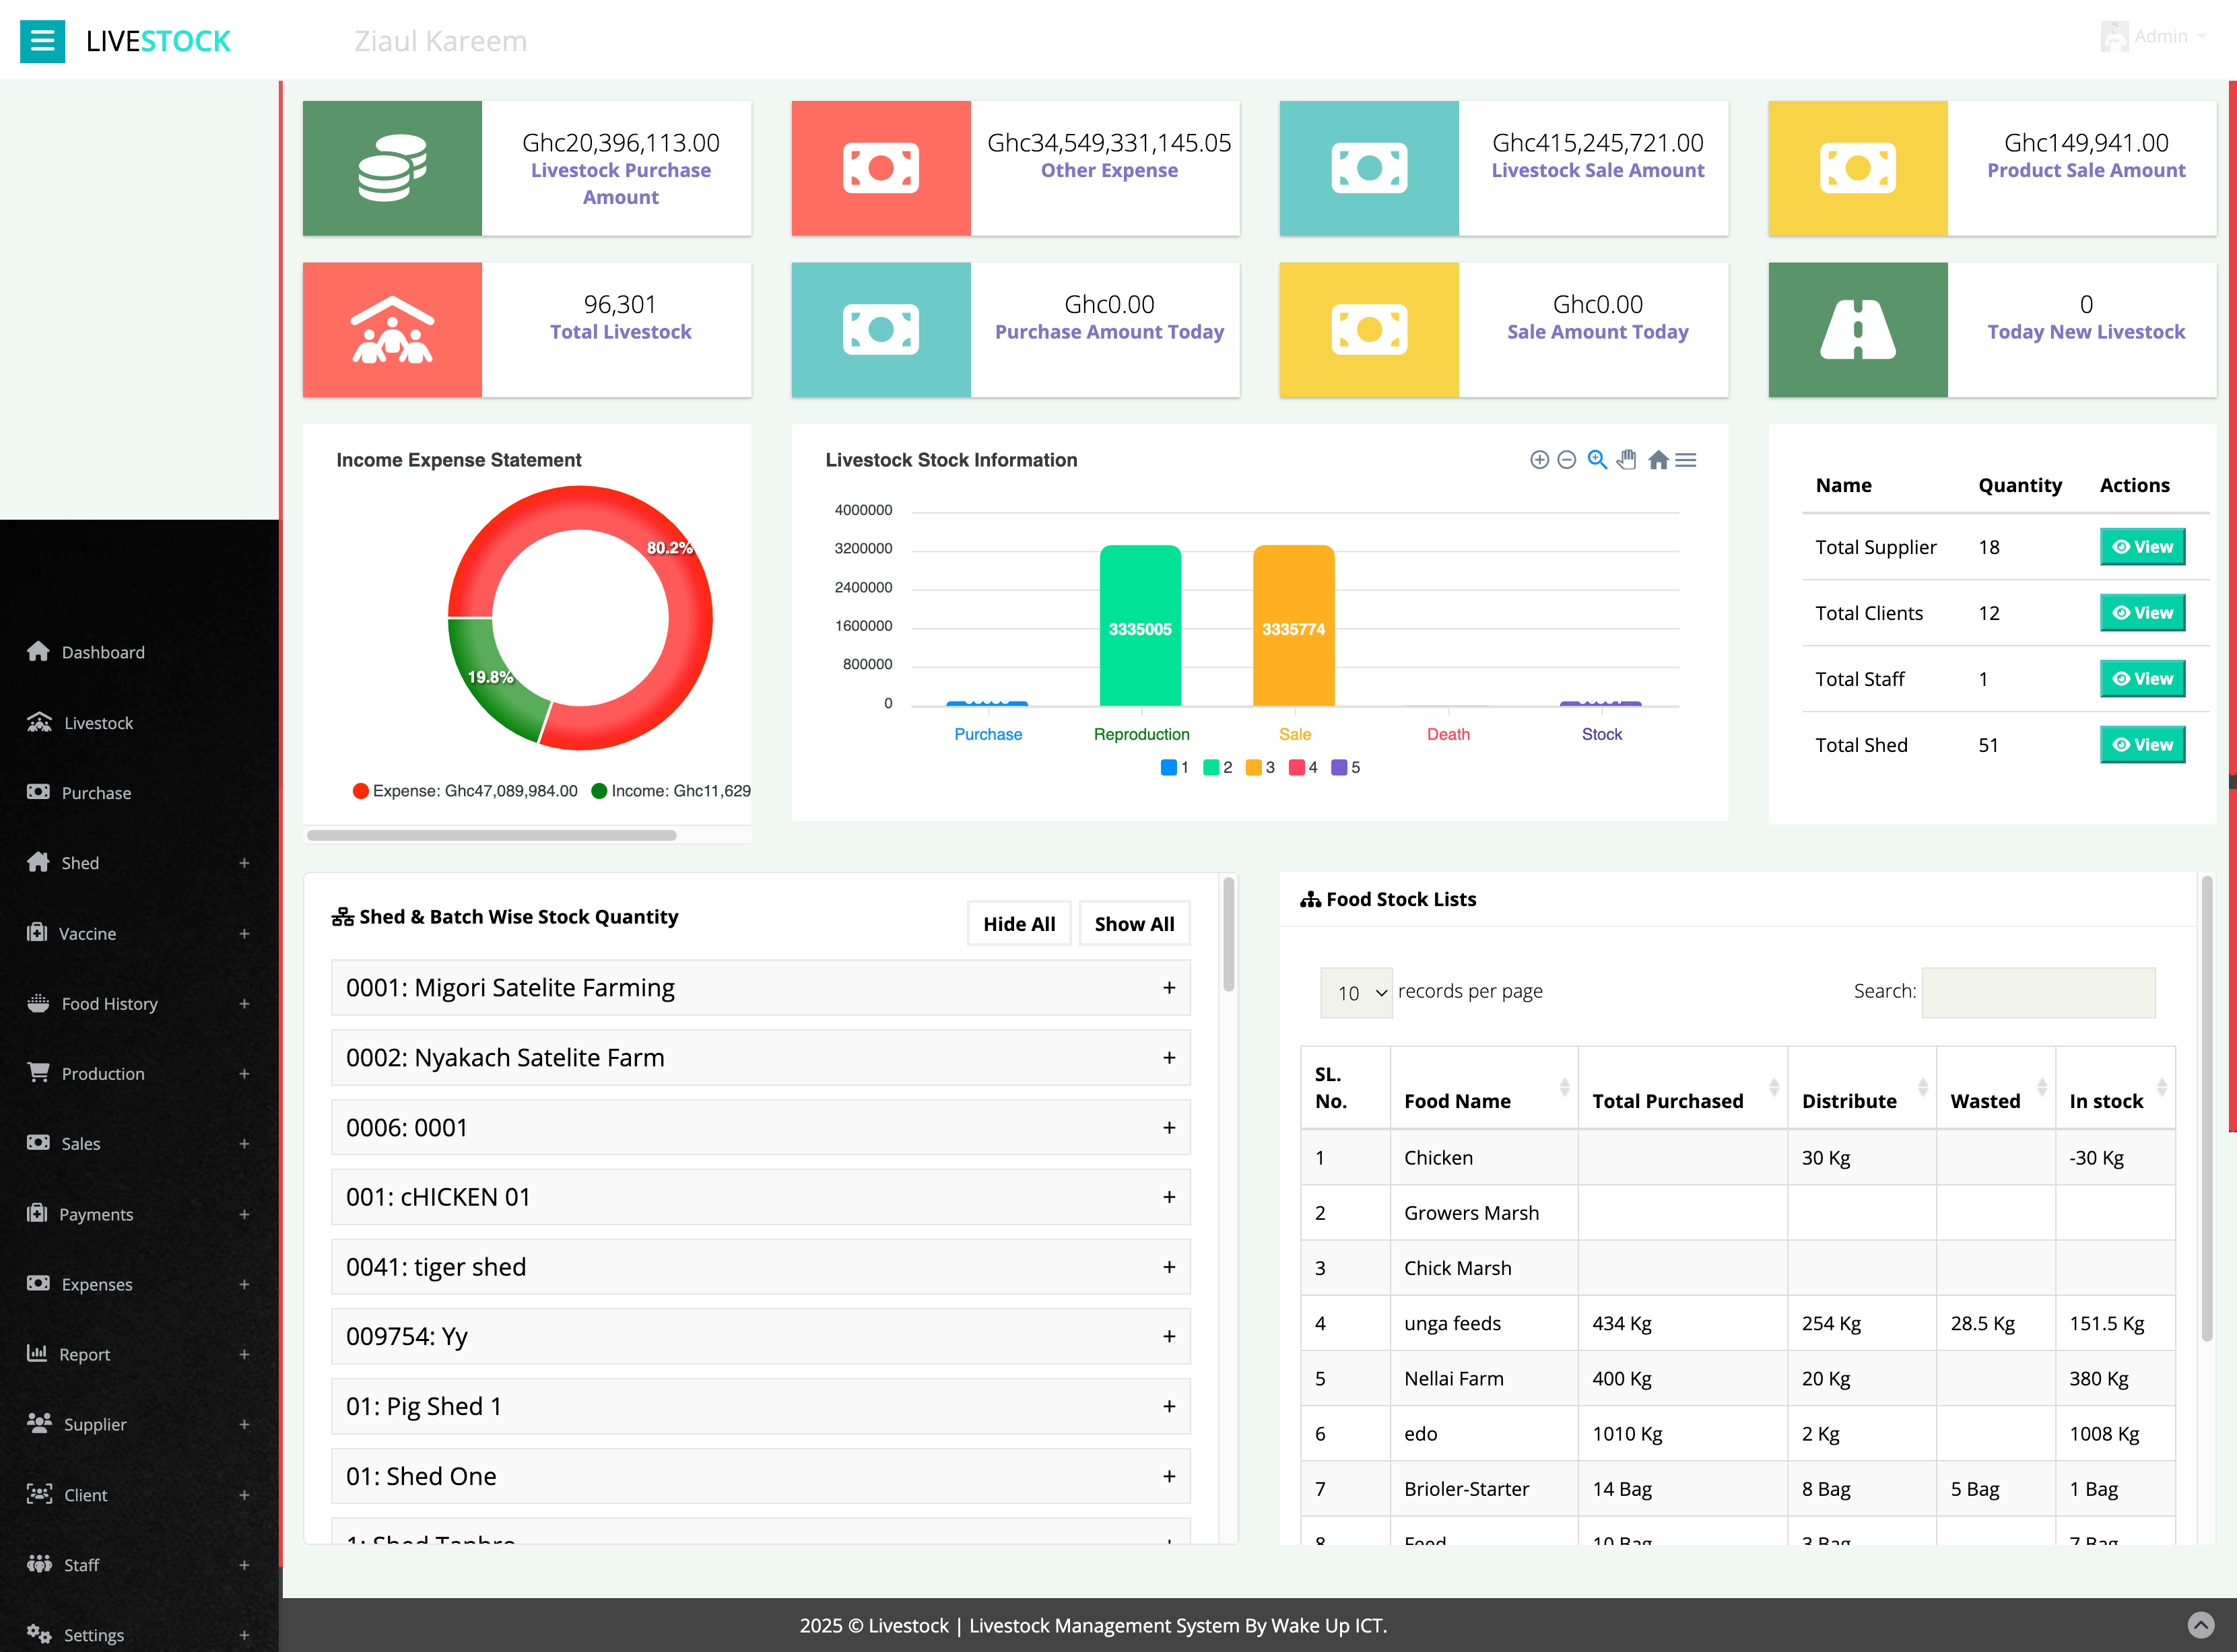
Task: Click the chart zoom out icon
Action: [1567, 460]
